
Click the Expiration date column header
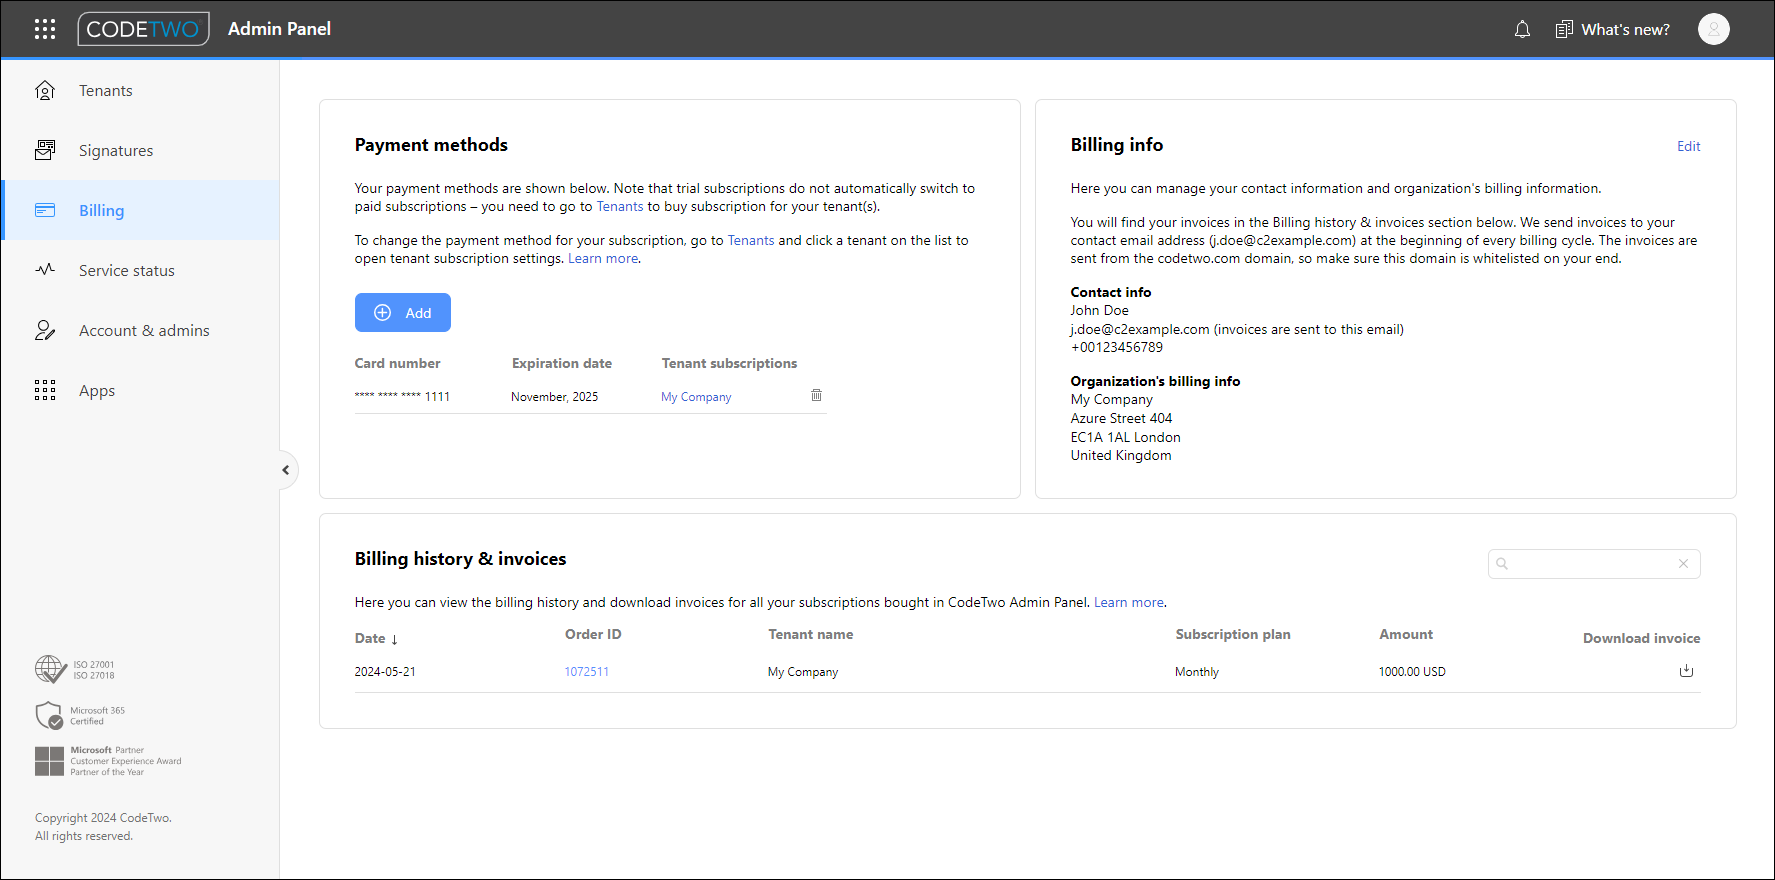562,363
